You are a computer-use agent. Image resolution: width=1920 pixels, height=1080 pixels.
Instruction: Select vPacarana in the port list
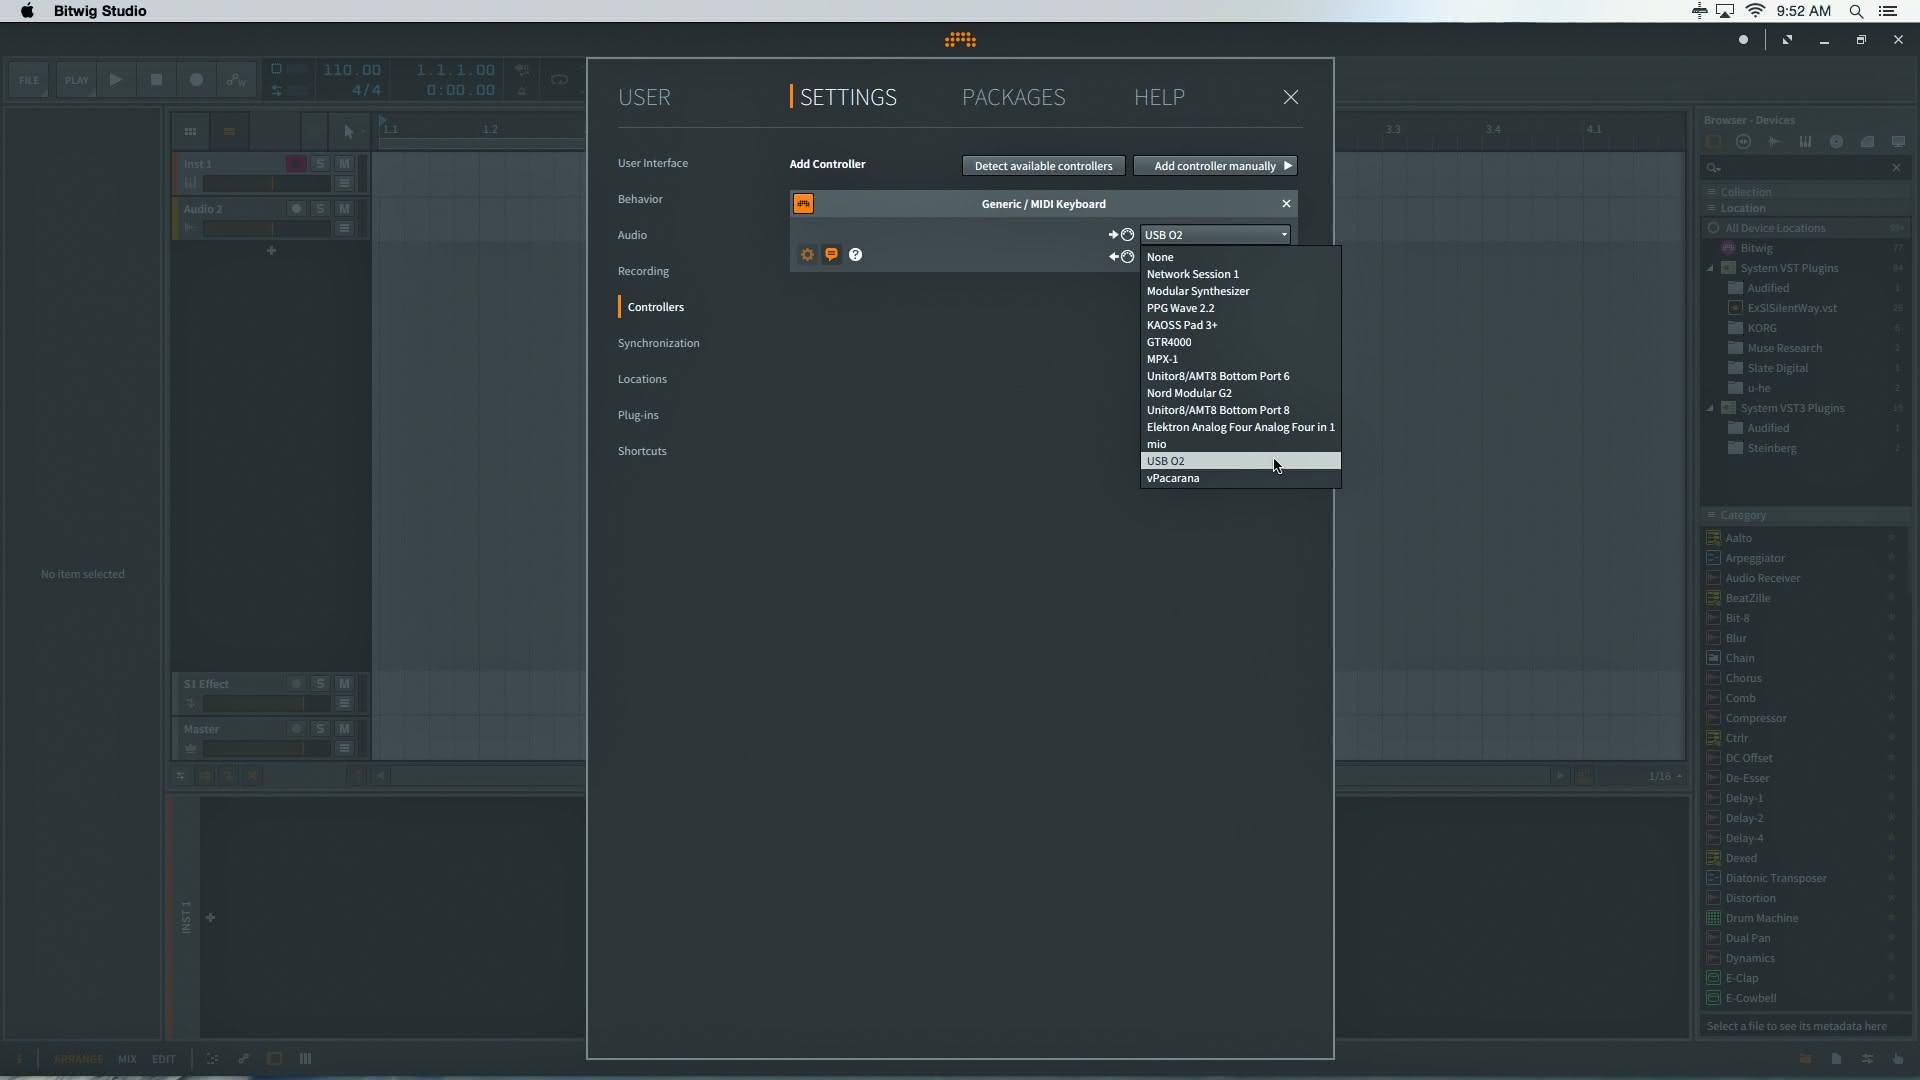pos(1240,478)
